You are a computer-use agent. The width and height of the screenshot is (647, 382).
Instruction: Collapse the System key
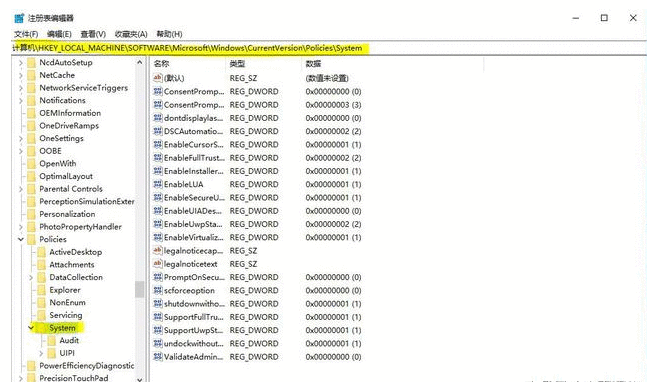[x=31, y=328]
